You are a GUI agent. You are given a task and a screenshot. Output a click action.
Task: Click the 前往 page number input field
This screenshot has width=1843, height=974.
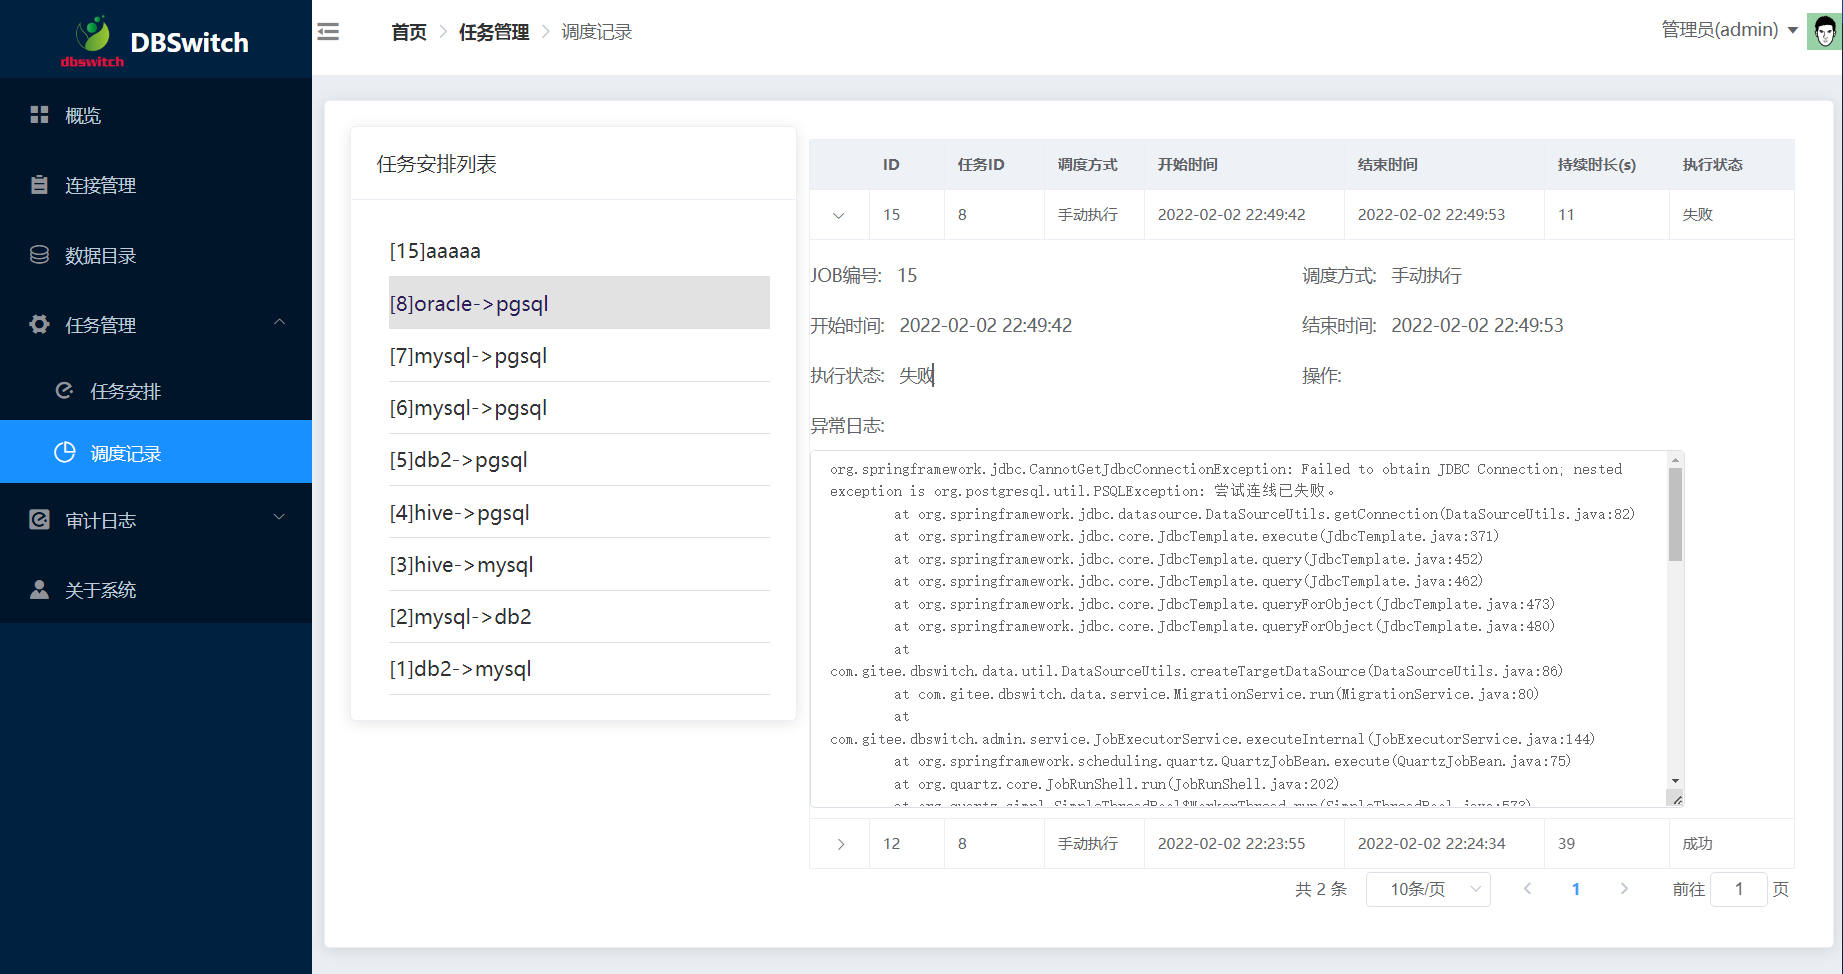coord(1738,889)
